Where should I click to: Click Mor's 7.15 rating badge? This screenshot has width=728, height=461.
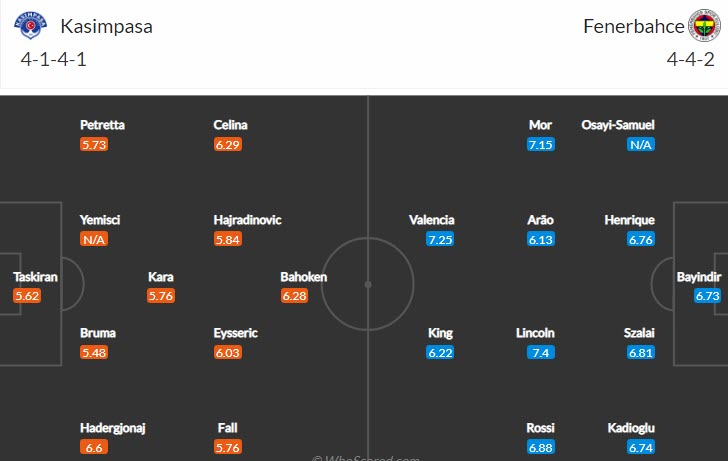click(x=540, y=144)
